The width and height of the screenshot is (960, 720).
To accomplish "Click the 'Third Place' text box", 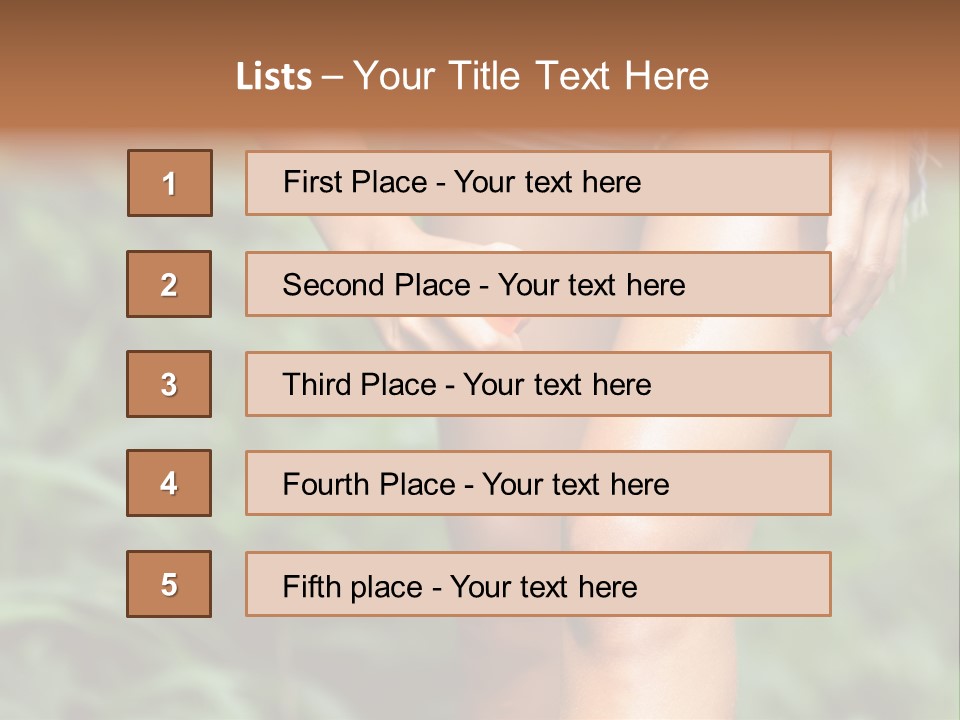I will click(x=538, y=384).
